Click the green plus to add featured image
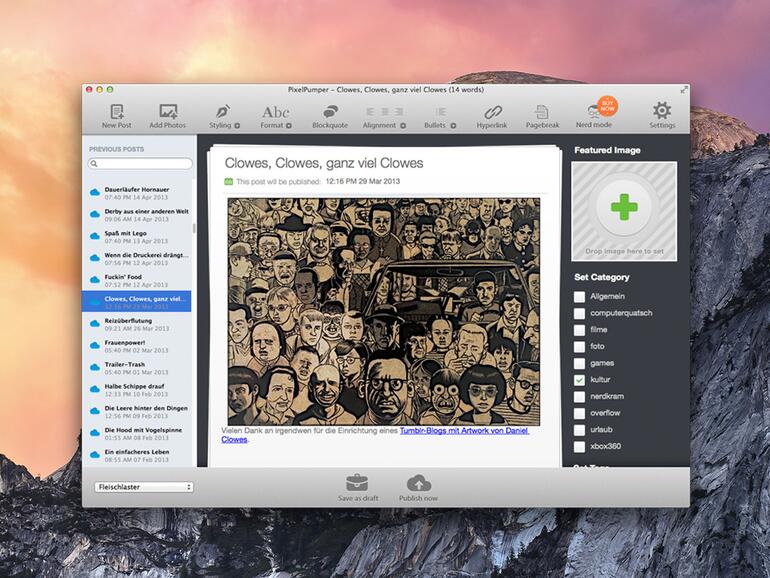770x578 pixels. (624, 207)
